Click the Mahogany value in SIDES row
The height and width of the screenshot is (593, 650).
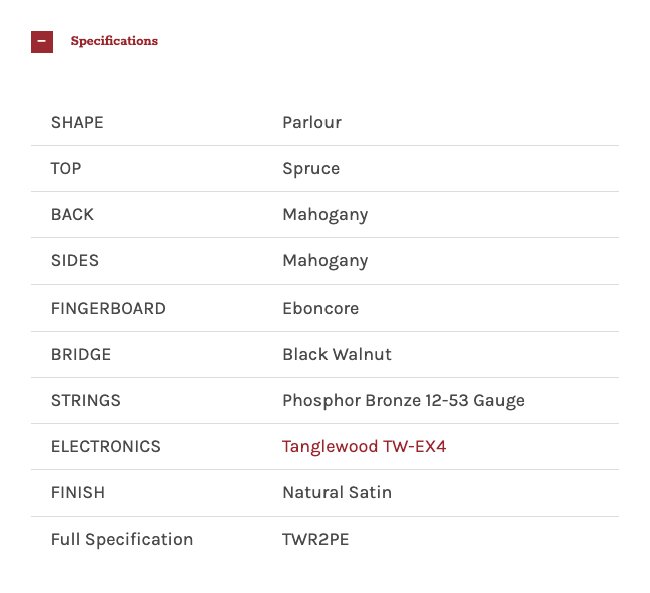[325, 261]
